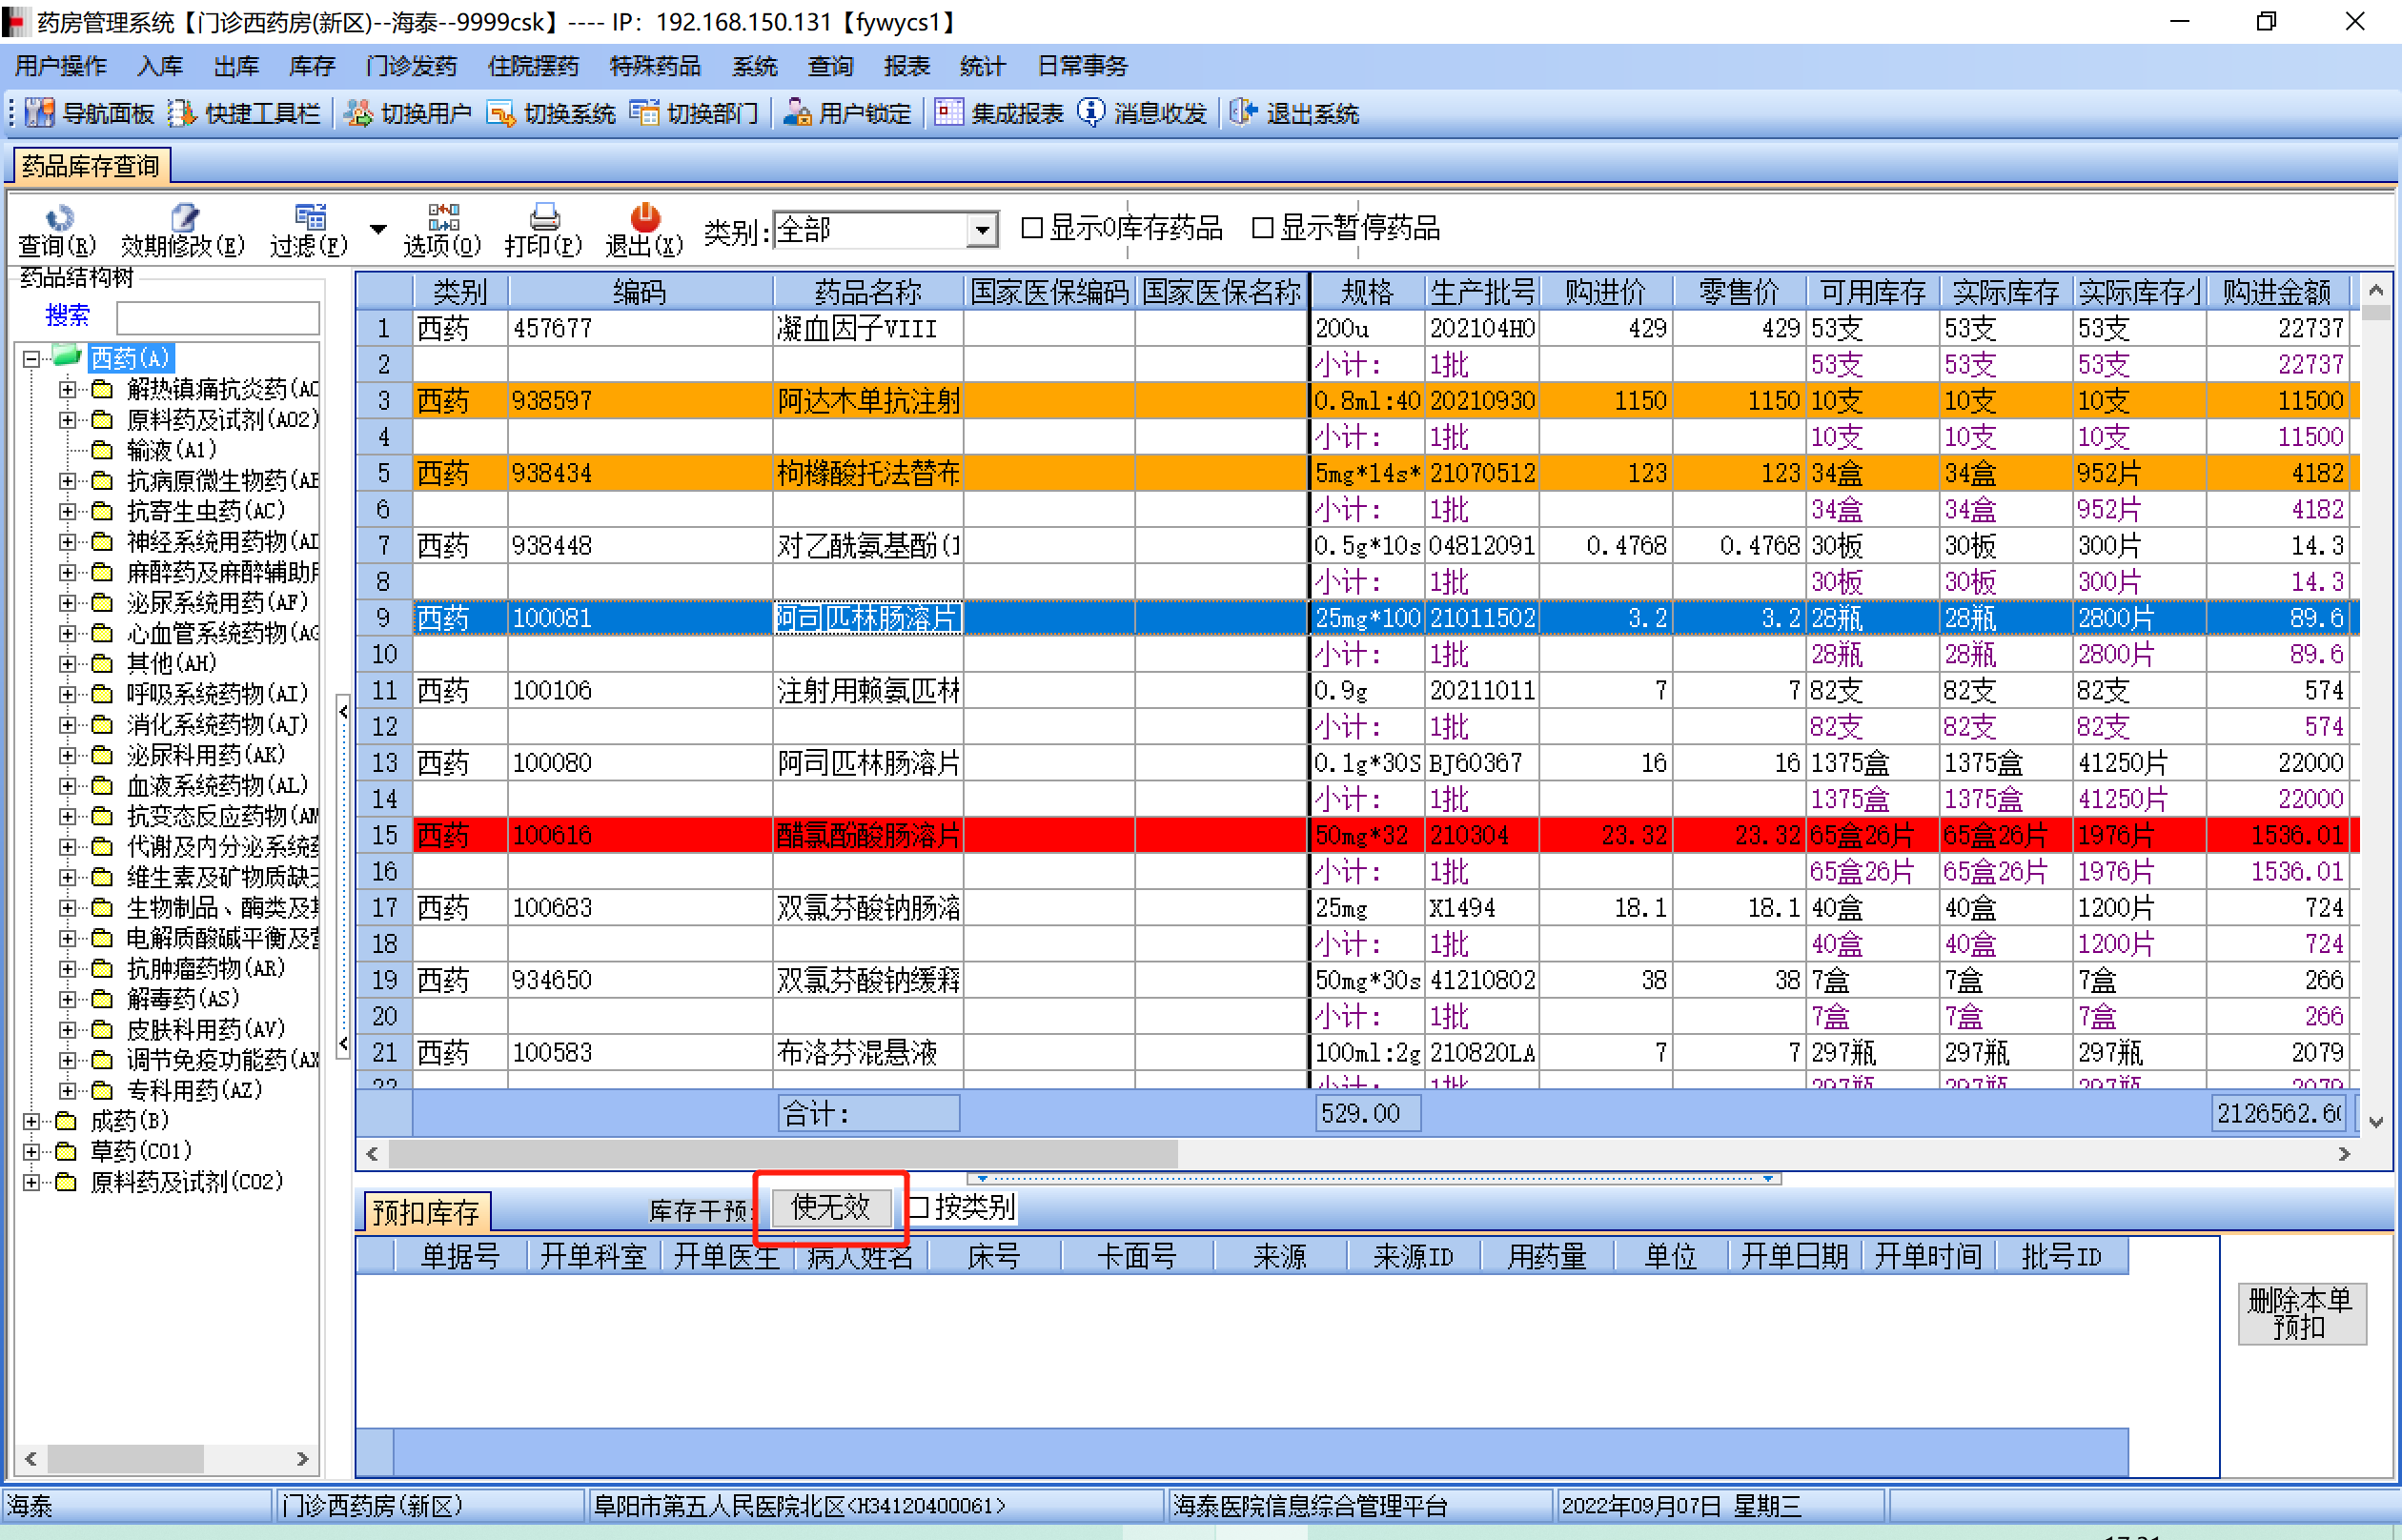Click the 使无效 button

click(830, 1207)
